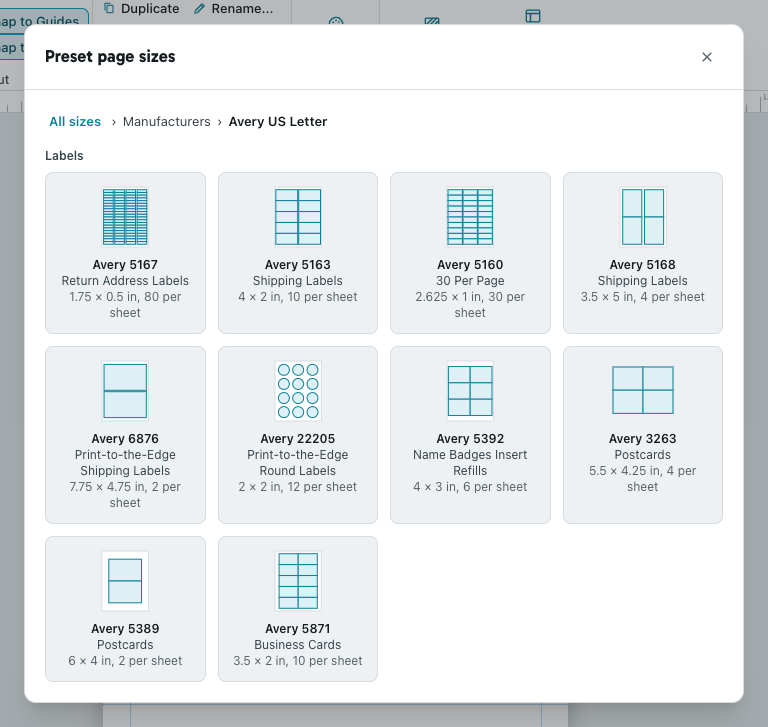Click the Snap to Guides button behind dialog
768x727 pixels.
[42, 21]
